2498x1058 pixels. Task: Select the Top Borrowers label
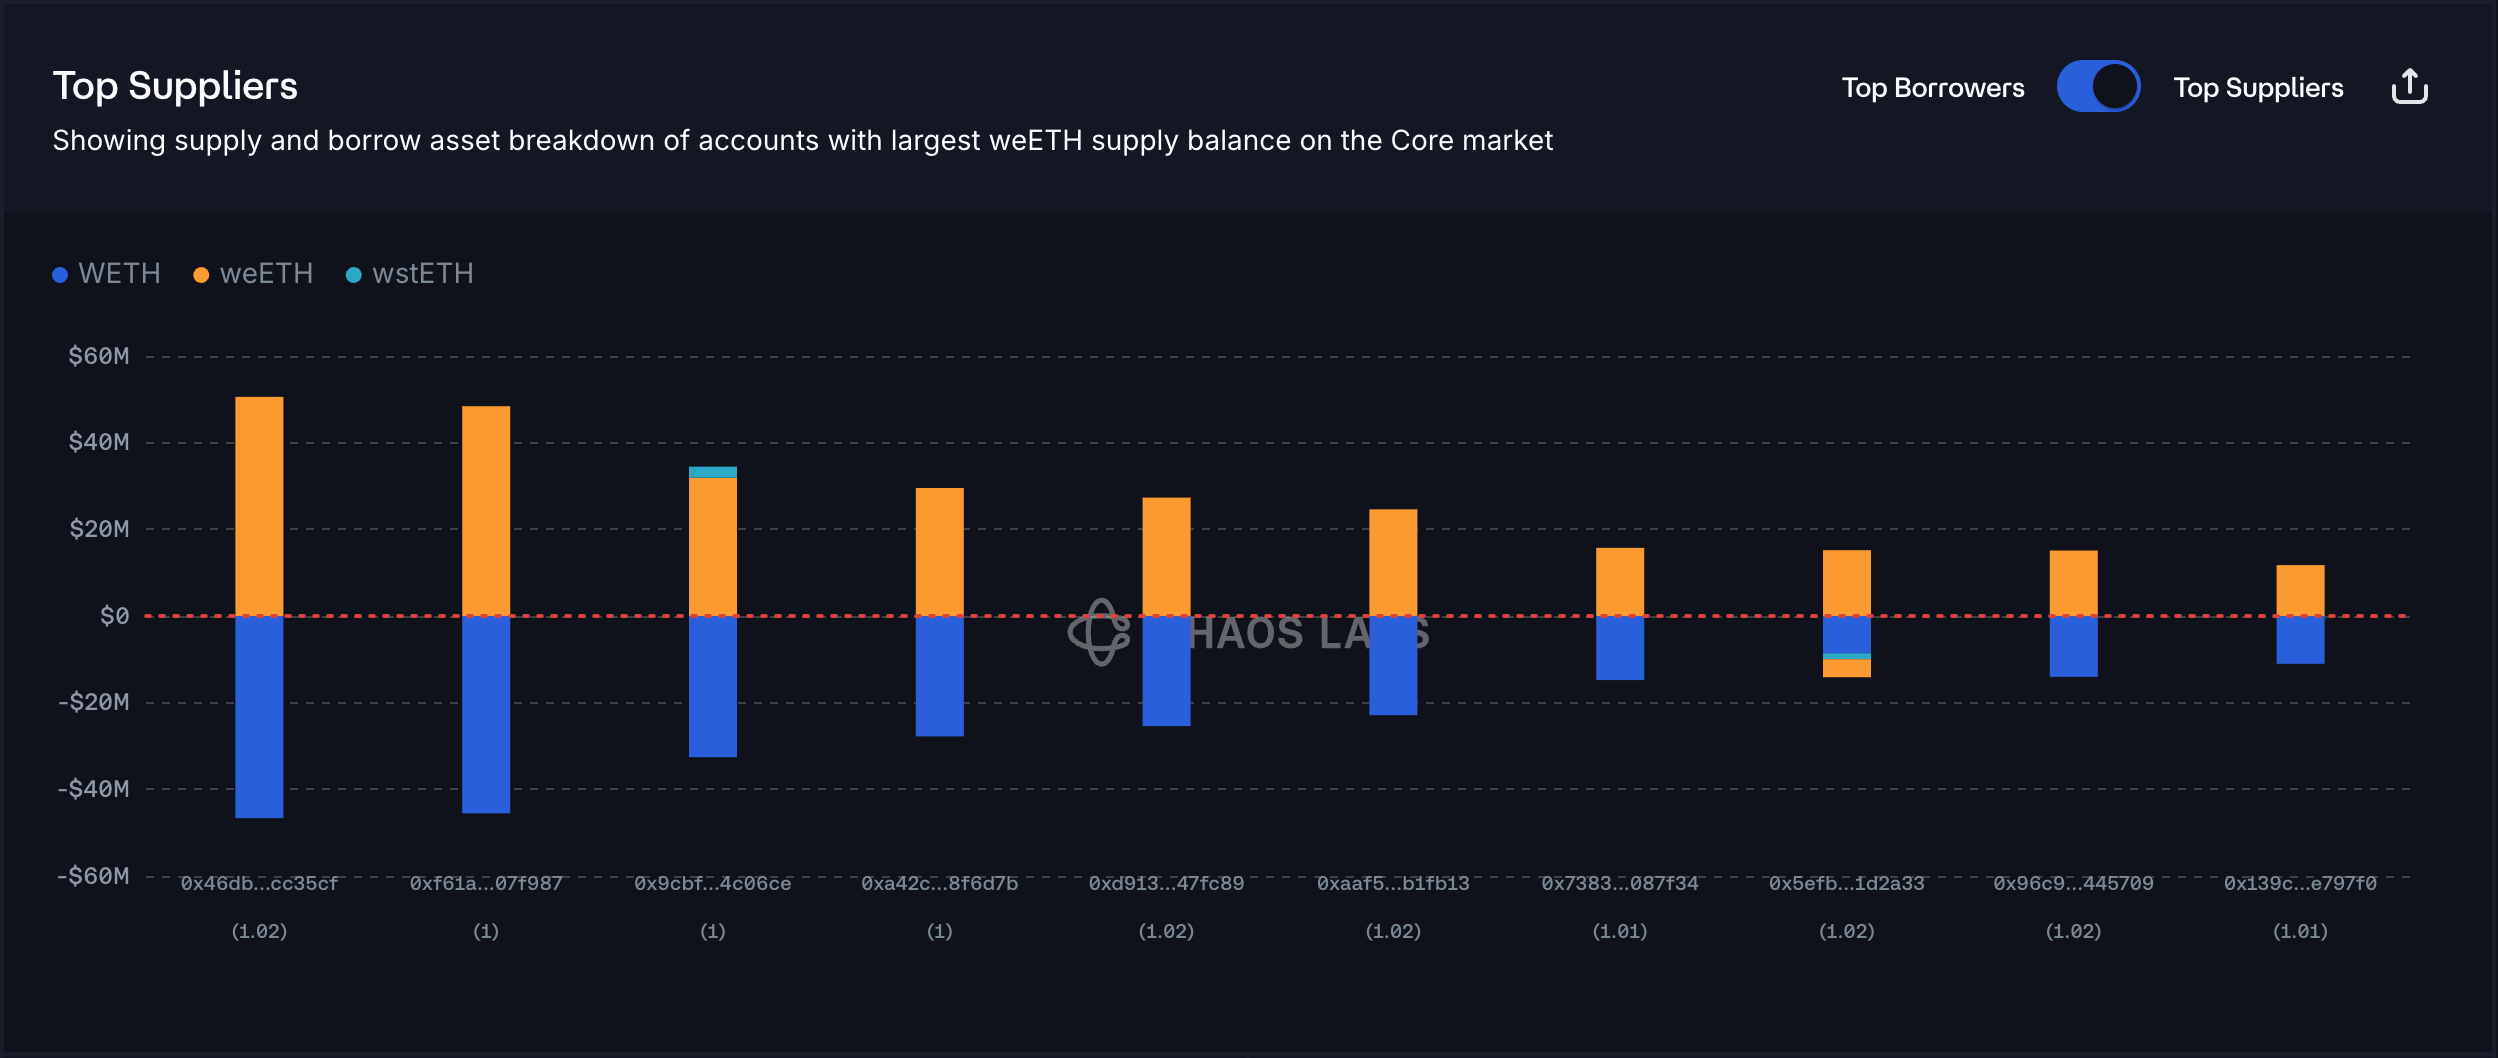click(x=1932, y=88)
